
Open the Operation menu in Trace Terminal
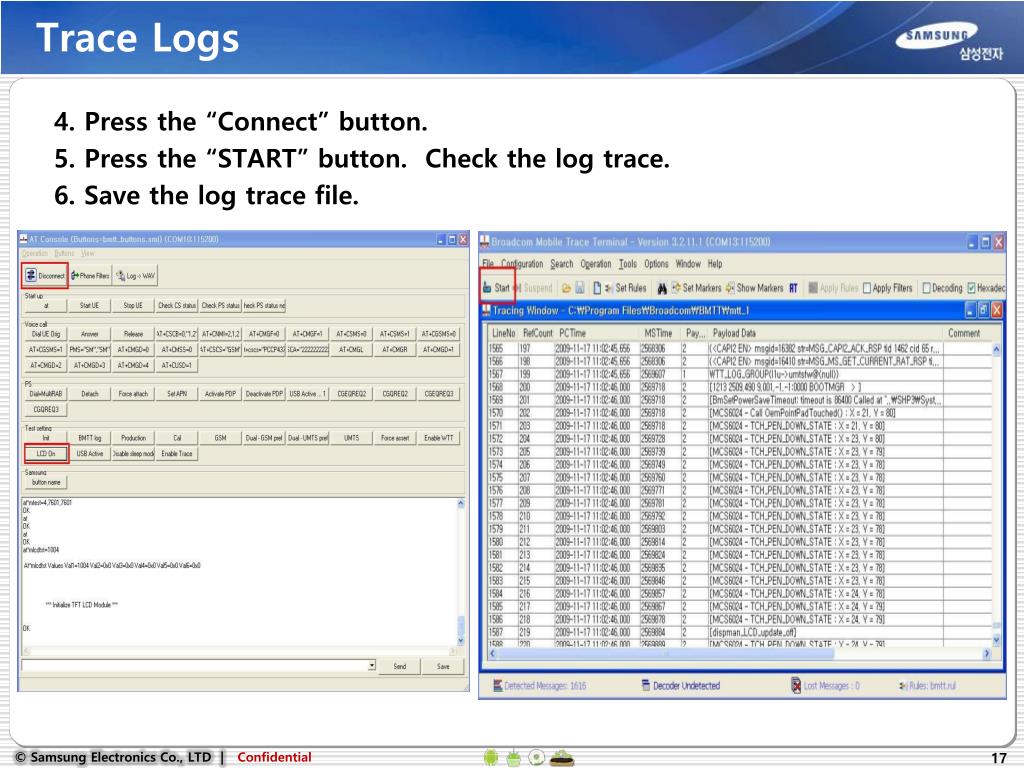pyautogui.click(x=596, y=264)
